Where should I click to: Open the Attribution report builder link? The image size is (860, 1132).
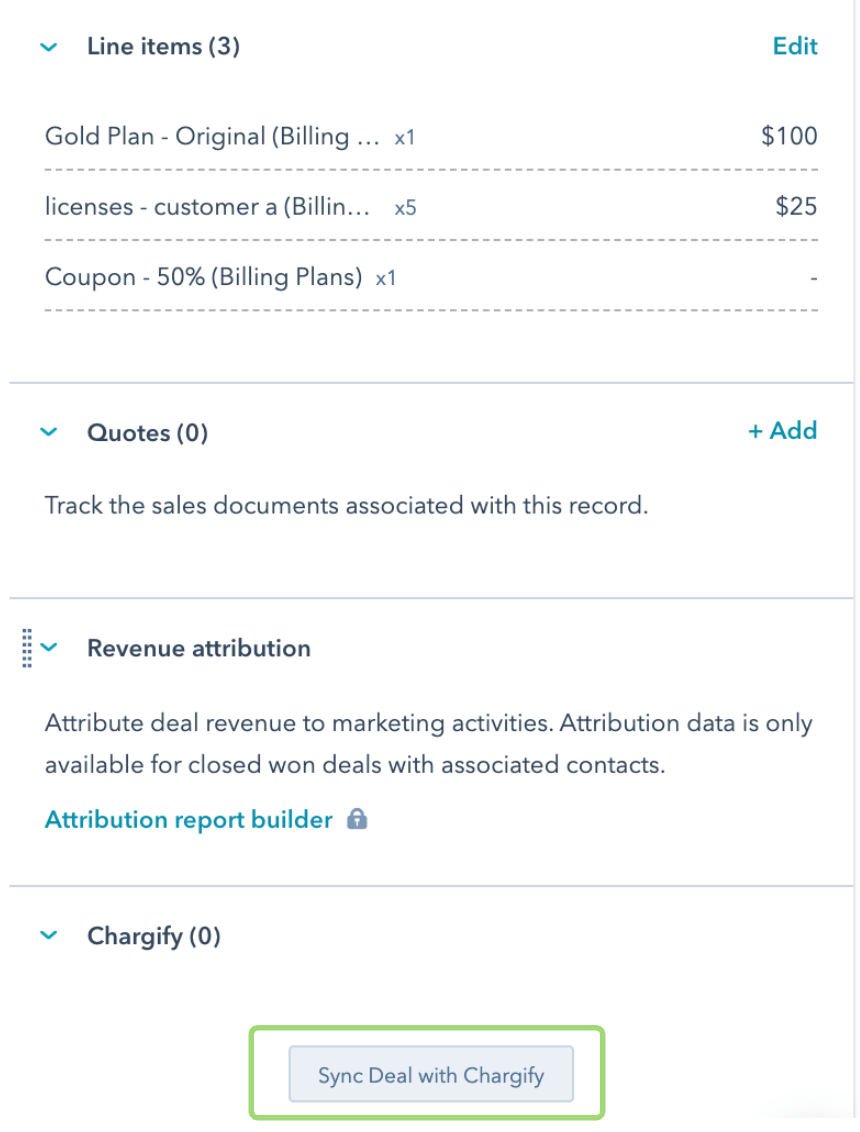[188, 820]
